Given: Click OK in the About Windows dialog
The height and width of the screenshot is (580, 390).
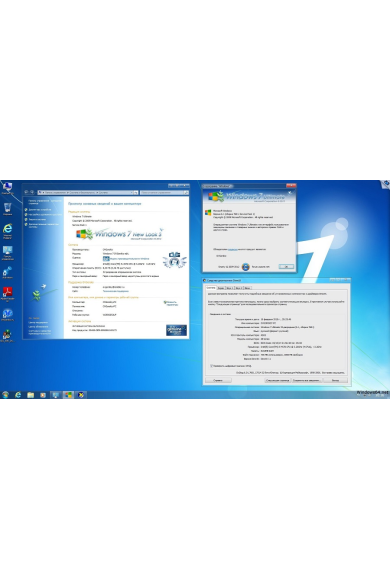Looking at the screenshot, I should [x=286, y=266].
